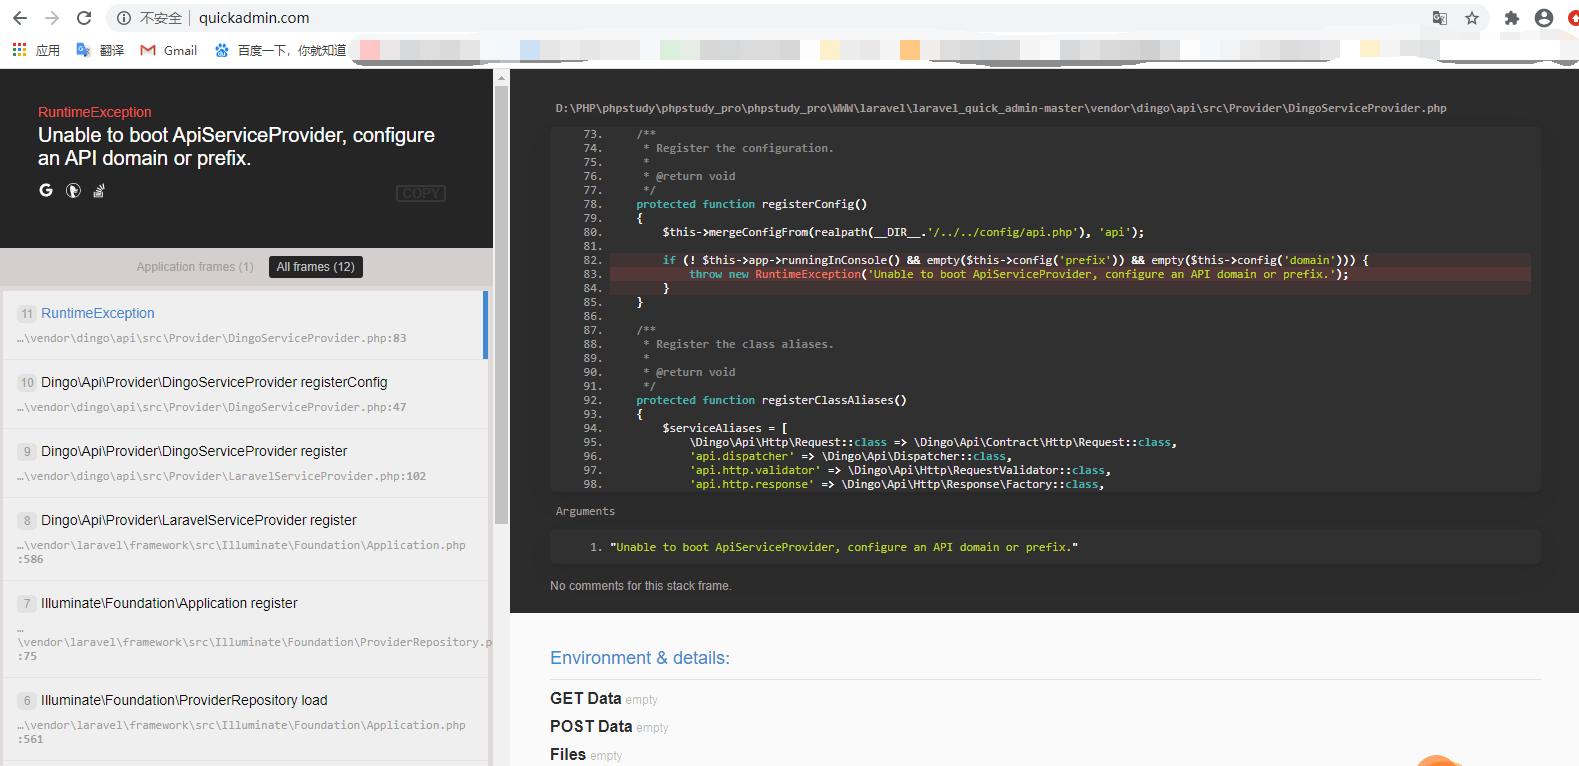Open the Apps shortcut in the bookmarks bar
This screenshot has width=1579, height=766.
(x=36, y=50)
